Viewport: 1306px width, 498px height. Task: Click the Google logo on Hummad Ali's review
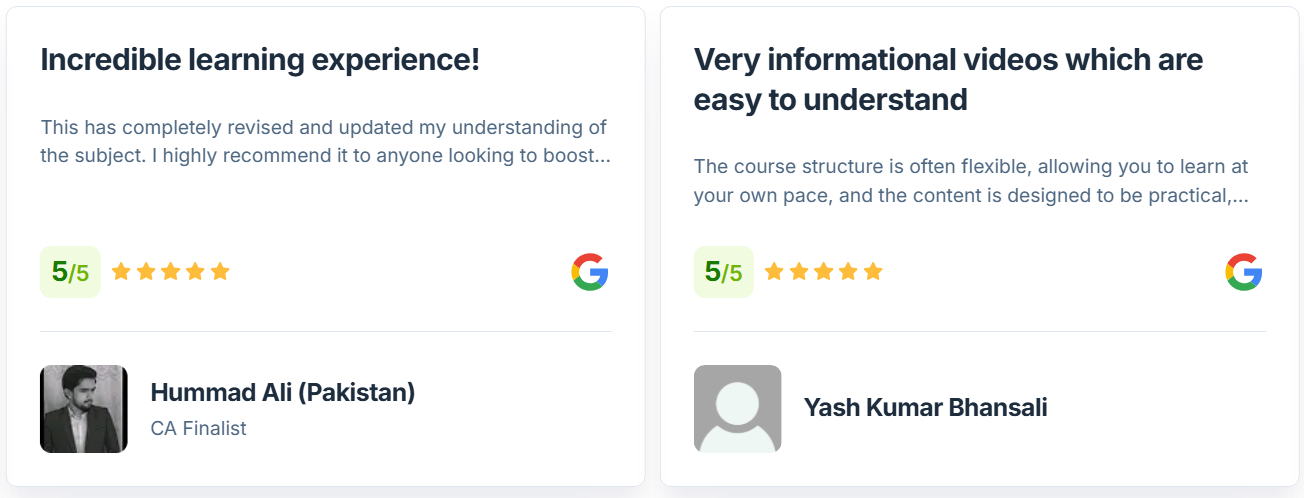pos(590,272)
